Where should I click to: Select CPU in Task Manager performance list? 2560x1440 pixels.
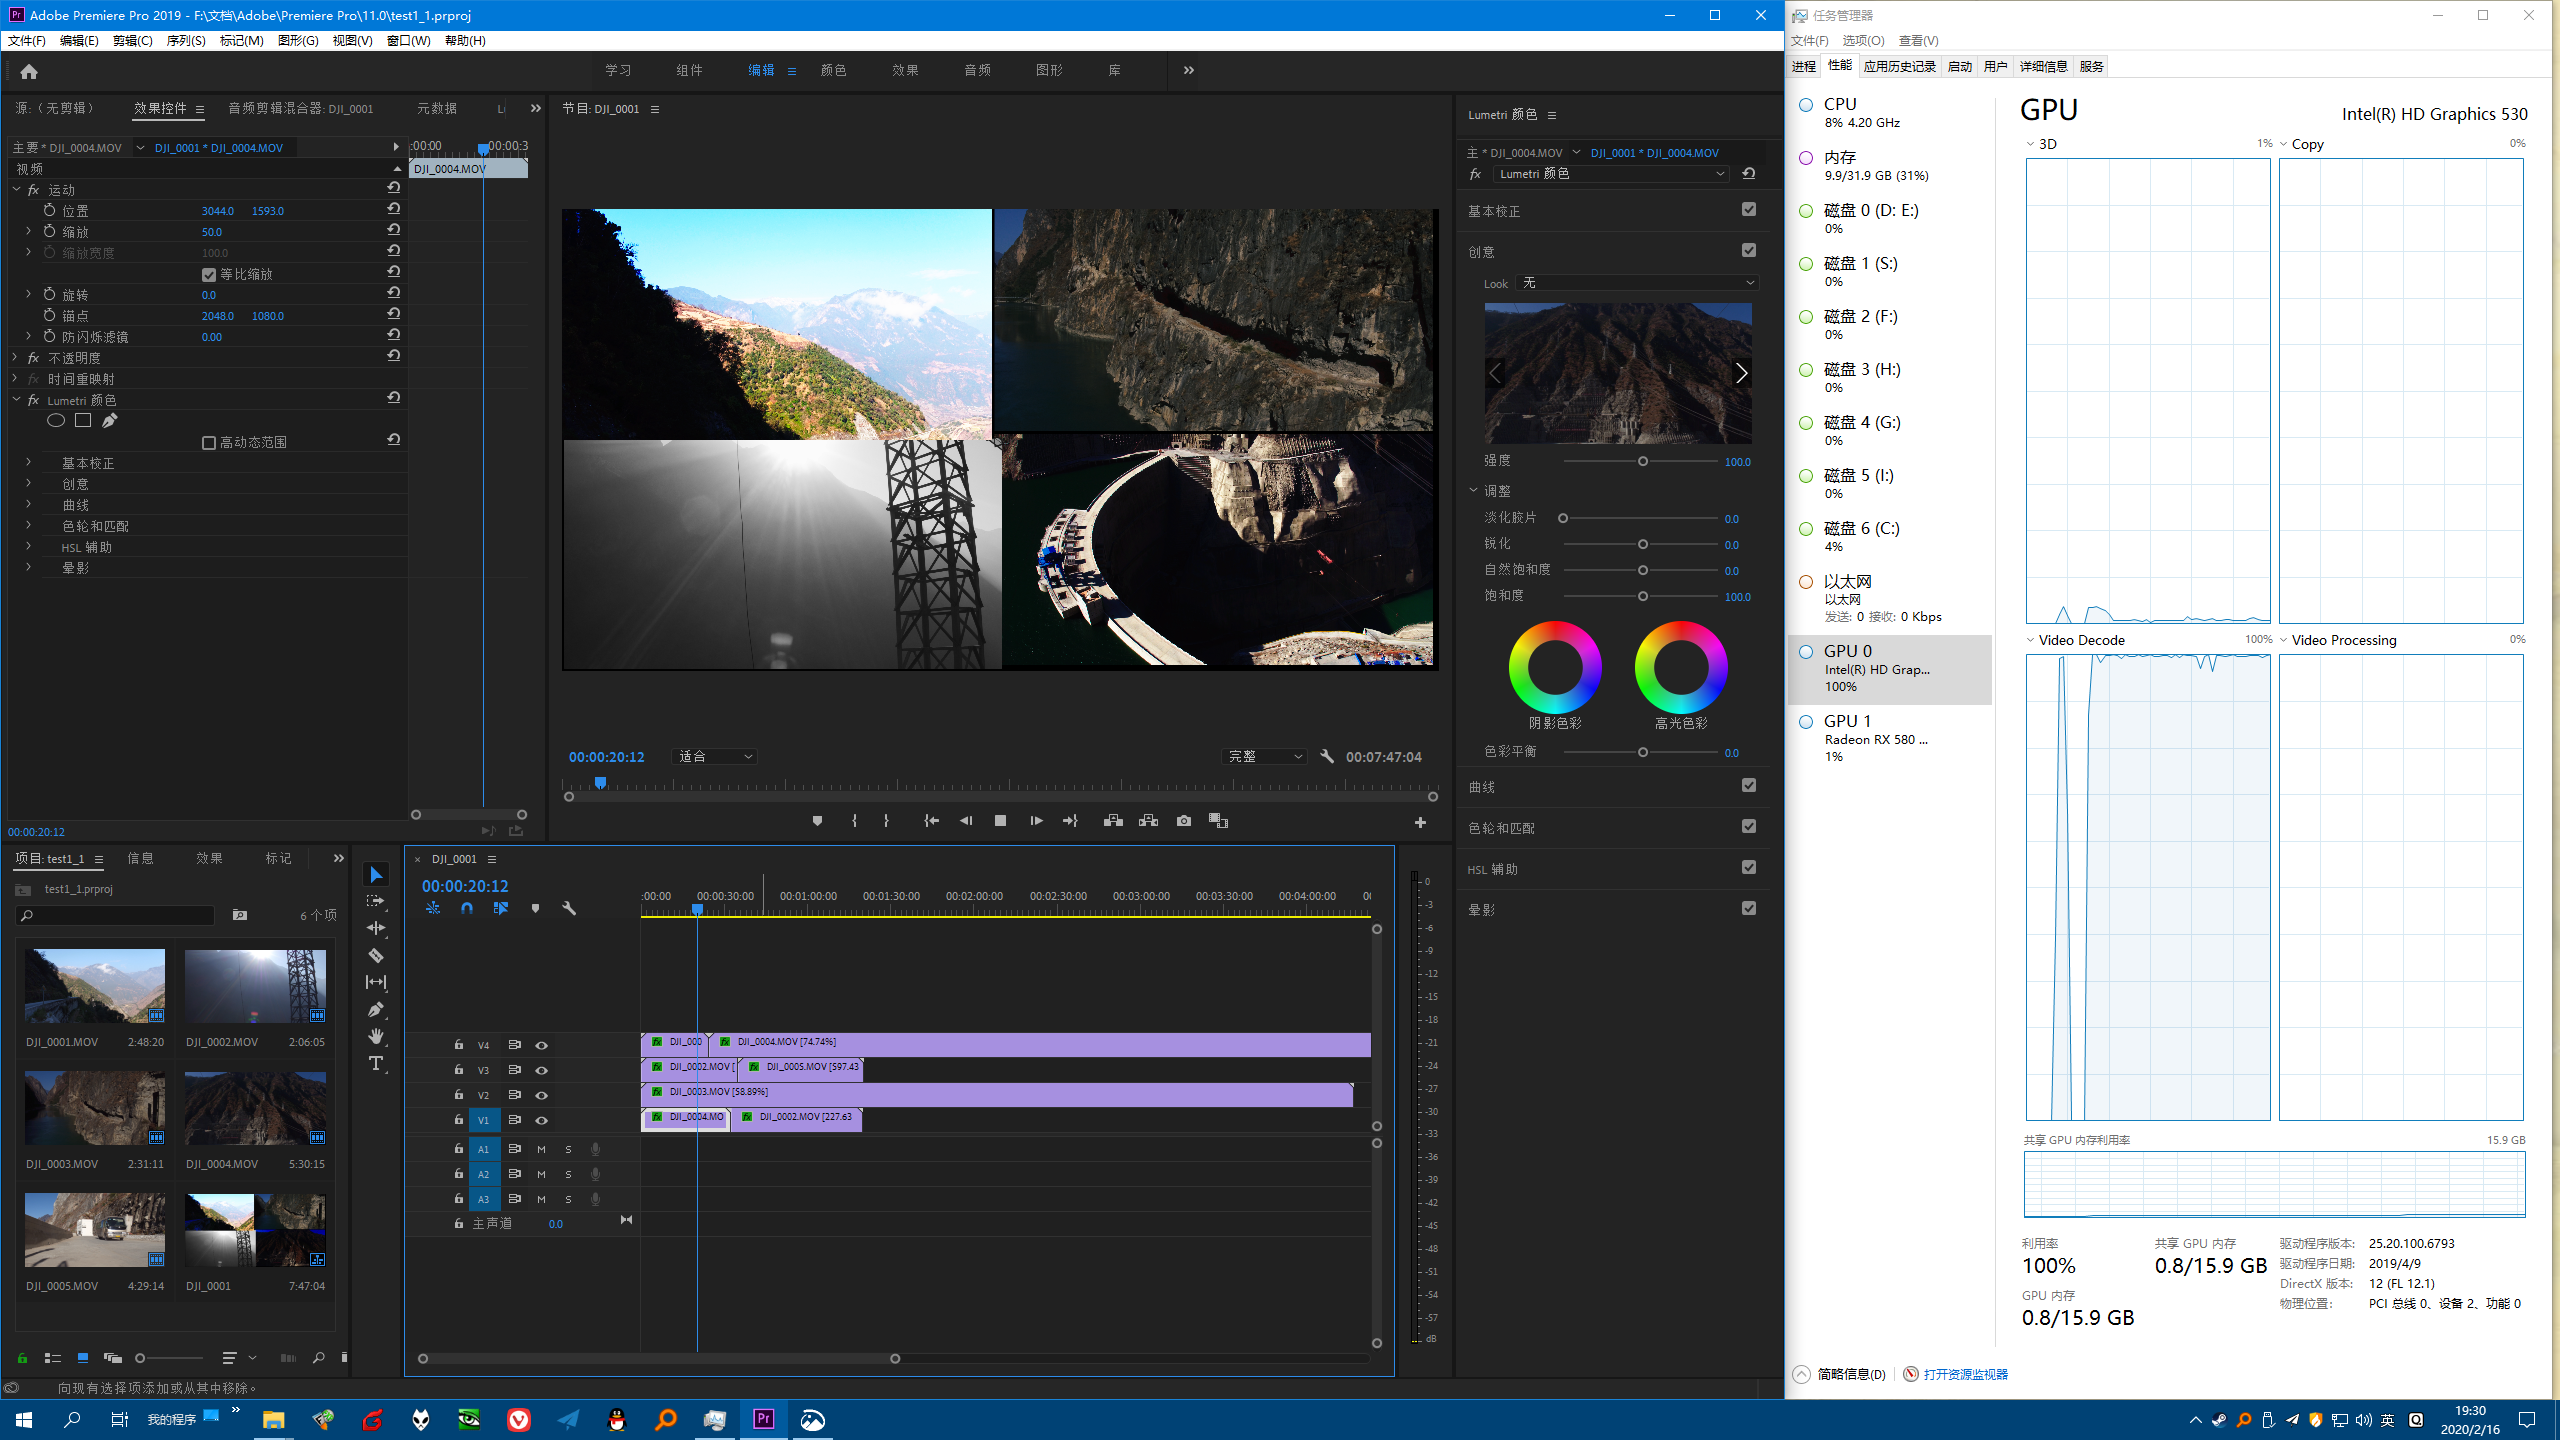[1890, 112]
